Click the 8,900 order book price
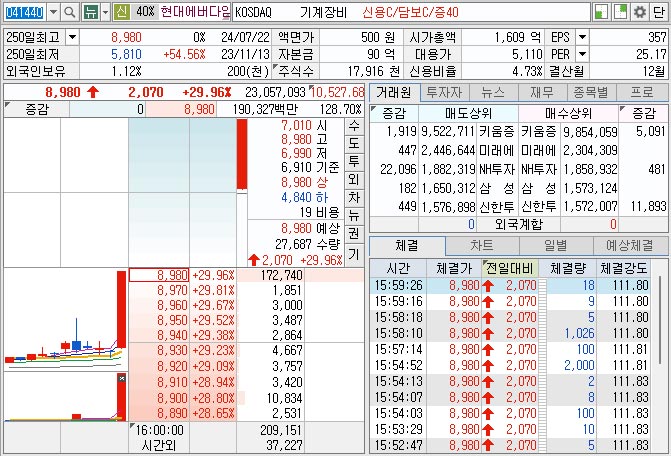Screen dimensions: 671x456 [173, 398]
